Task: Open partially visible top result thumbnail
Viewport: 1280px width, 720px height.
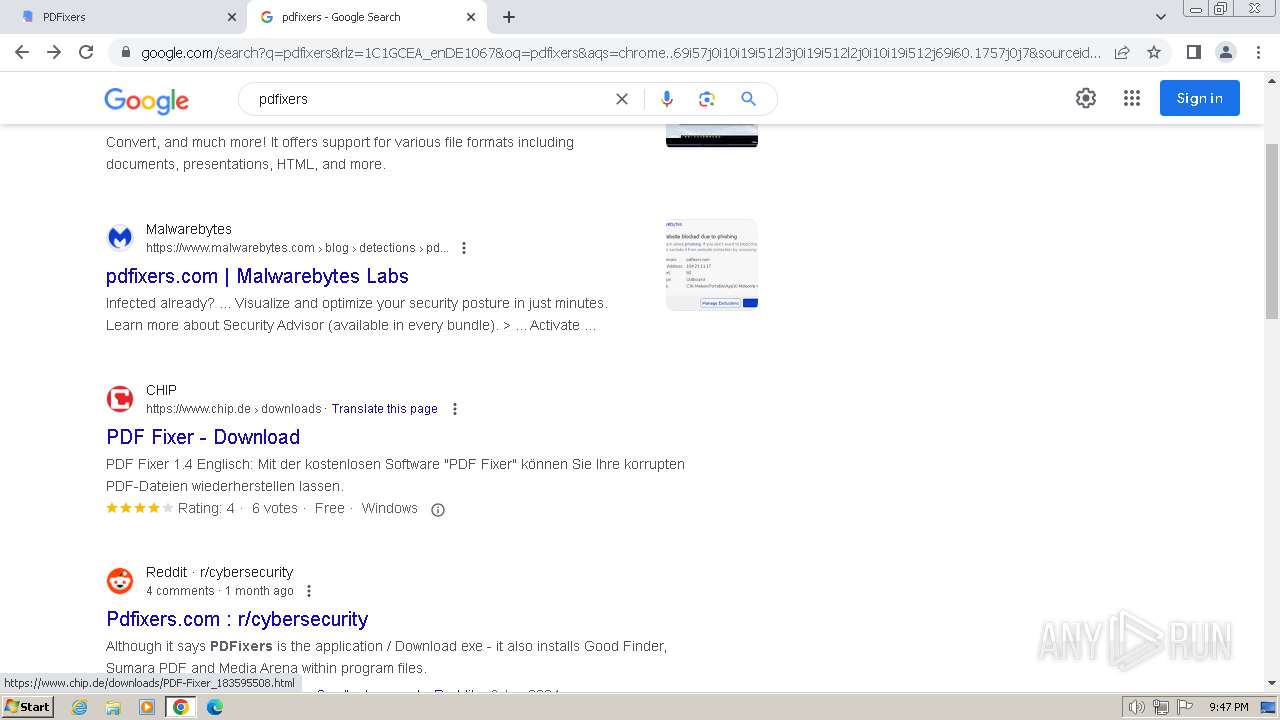Action: pos(712,136)
